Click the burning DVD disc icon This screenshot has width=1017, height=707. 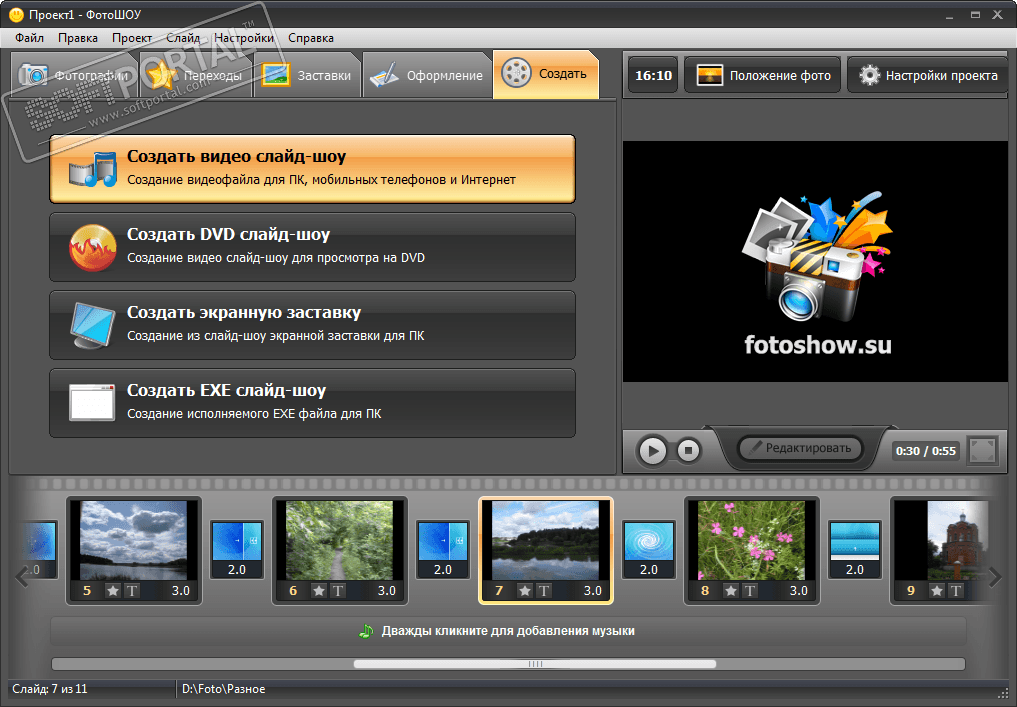pos(93,247)
